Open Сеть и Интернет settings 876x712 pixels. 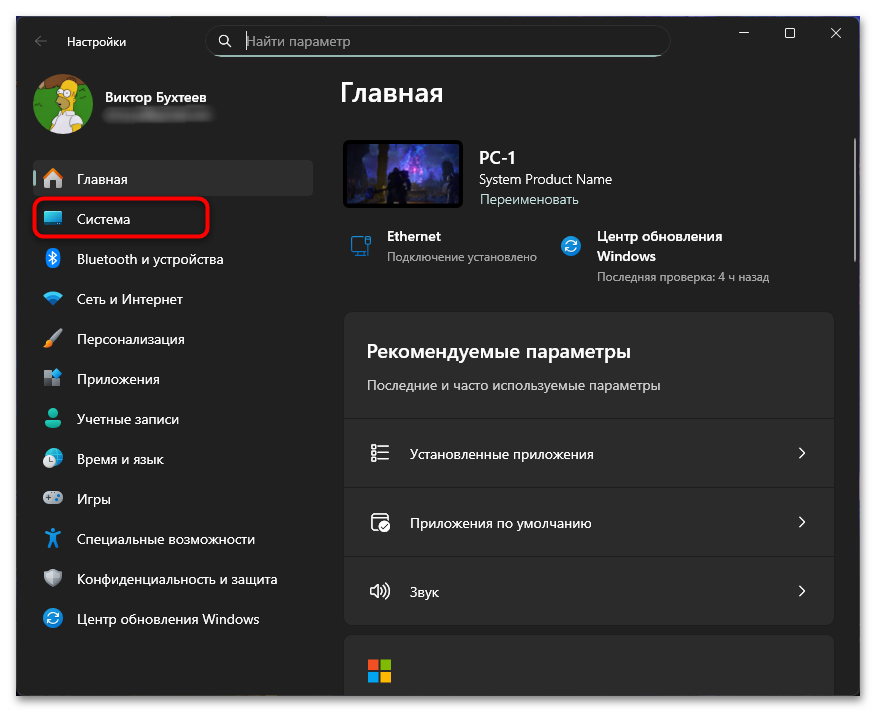[x=173, y=299]
